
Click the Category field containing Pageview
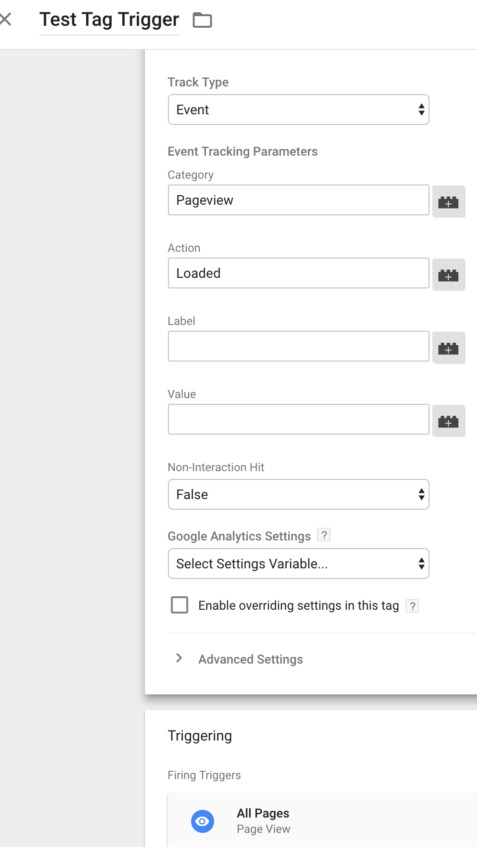click(x=299, y=200)
